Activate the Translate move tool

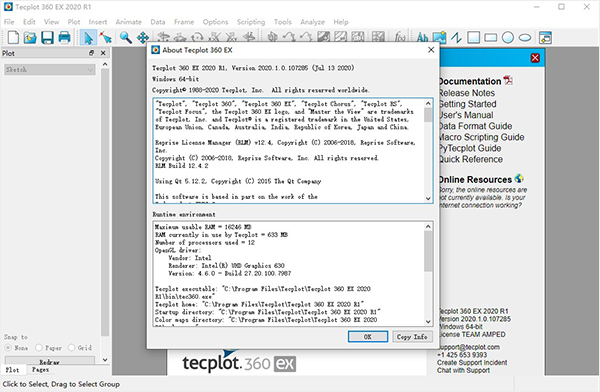click(x=143, y=38)
